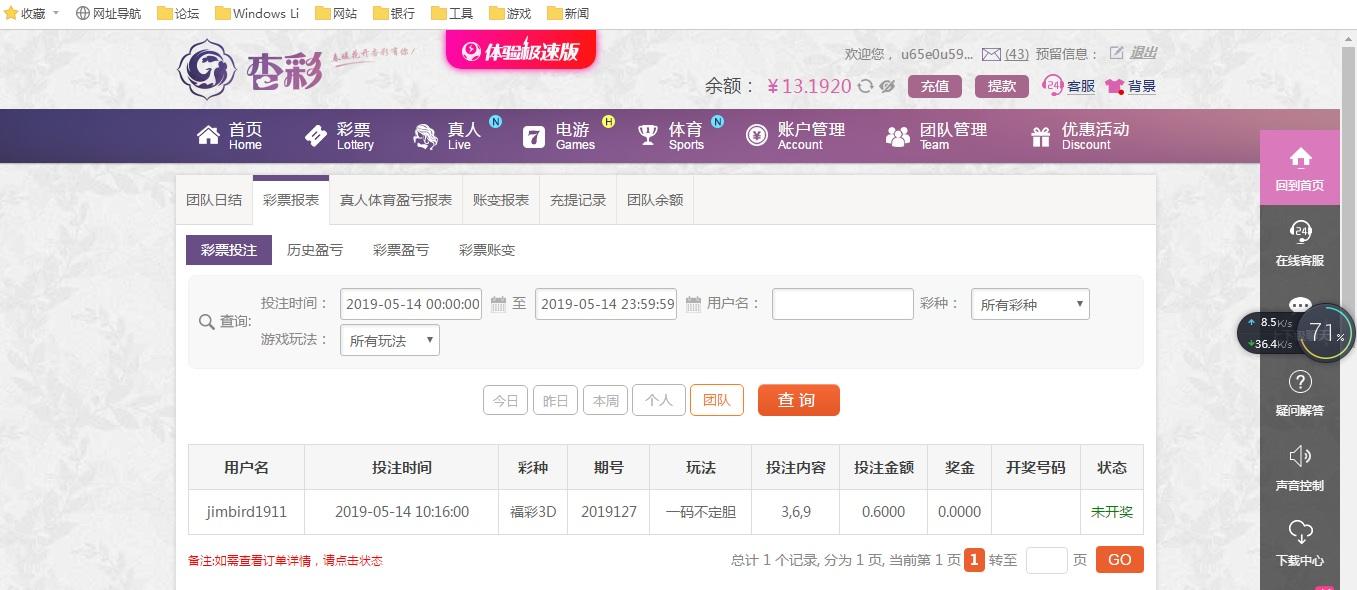The image size is (1357, 590).
Task: Open calendar icon for start betting time
Action: pyautogui.click(x=498, y=304)
